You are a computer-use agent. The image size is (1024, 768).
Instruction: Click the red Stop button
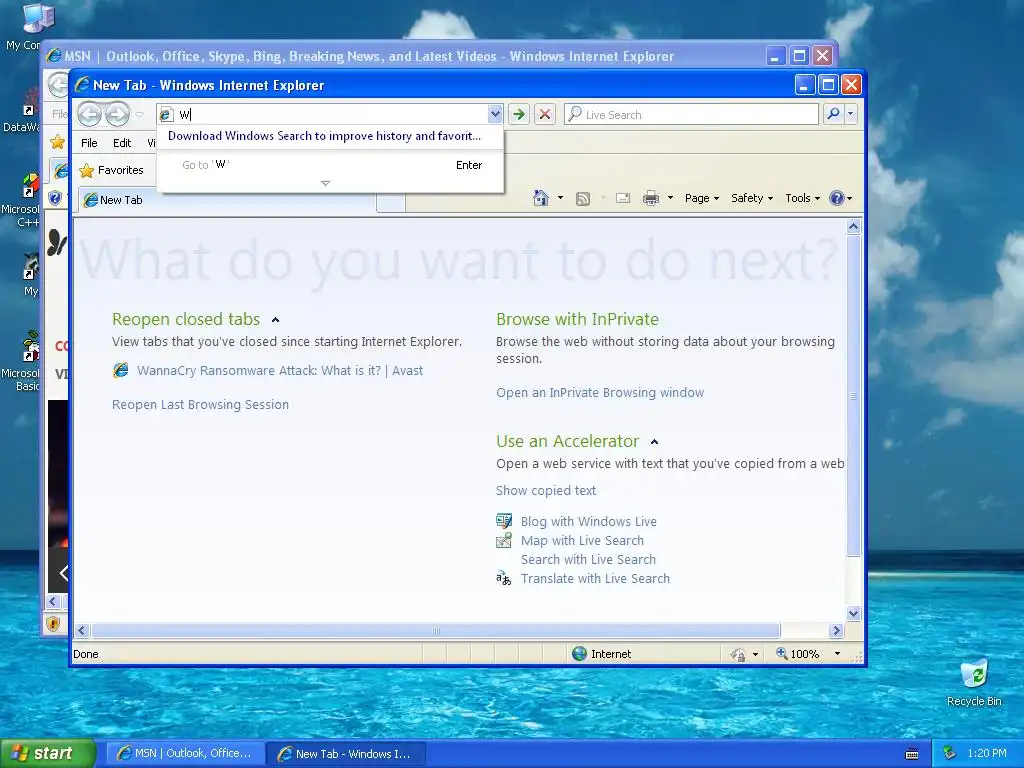point(545,114)
